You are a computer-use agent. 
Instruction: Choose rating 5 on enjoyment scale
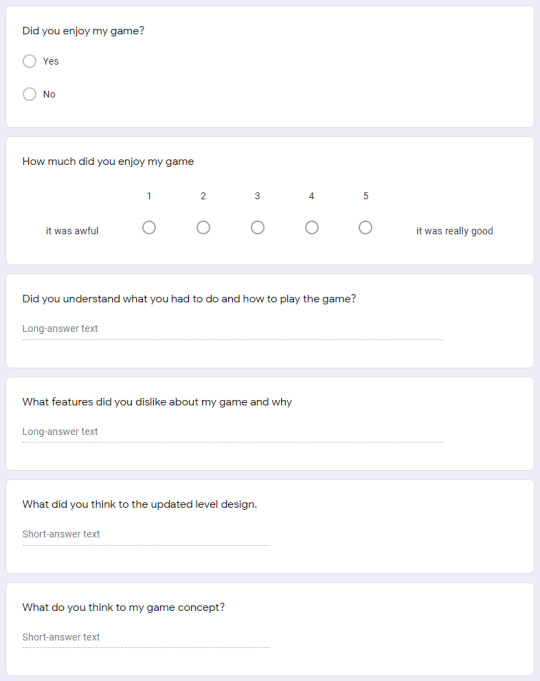(365, 228)
